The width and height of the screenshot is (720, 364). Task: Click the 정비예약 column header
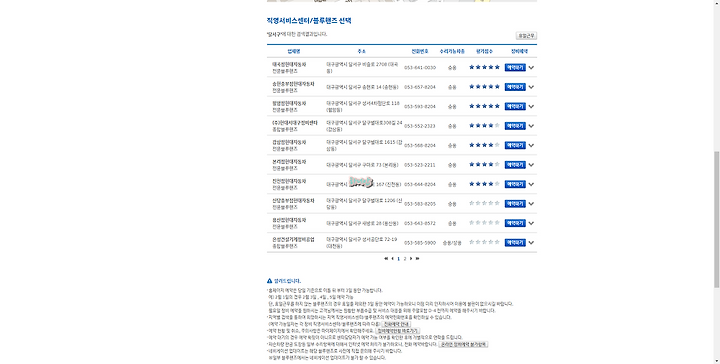point(519,51)
